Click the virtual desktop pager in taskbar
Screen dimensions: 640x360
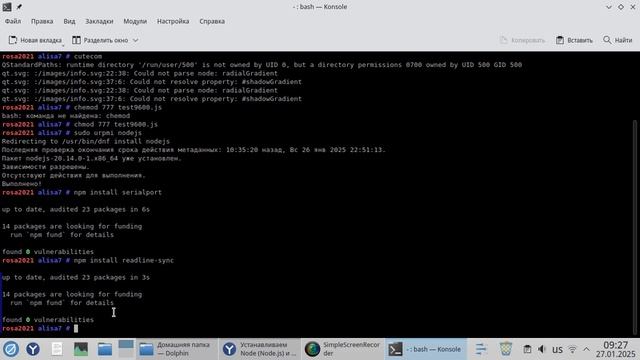click(x=126, y=349)
